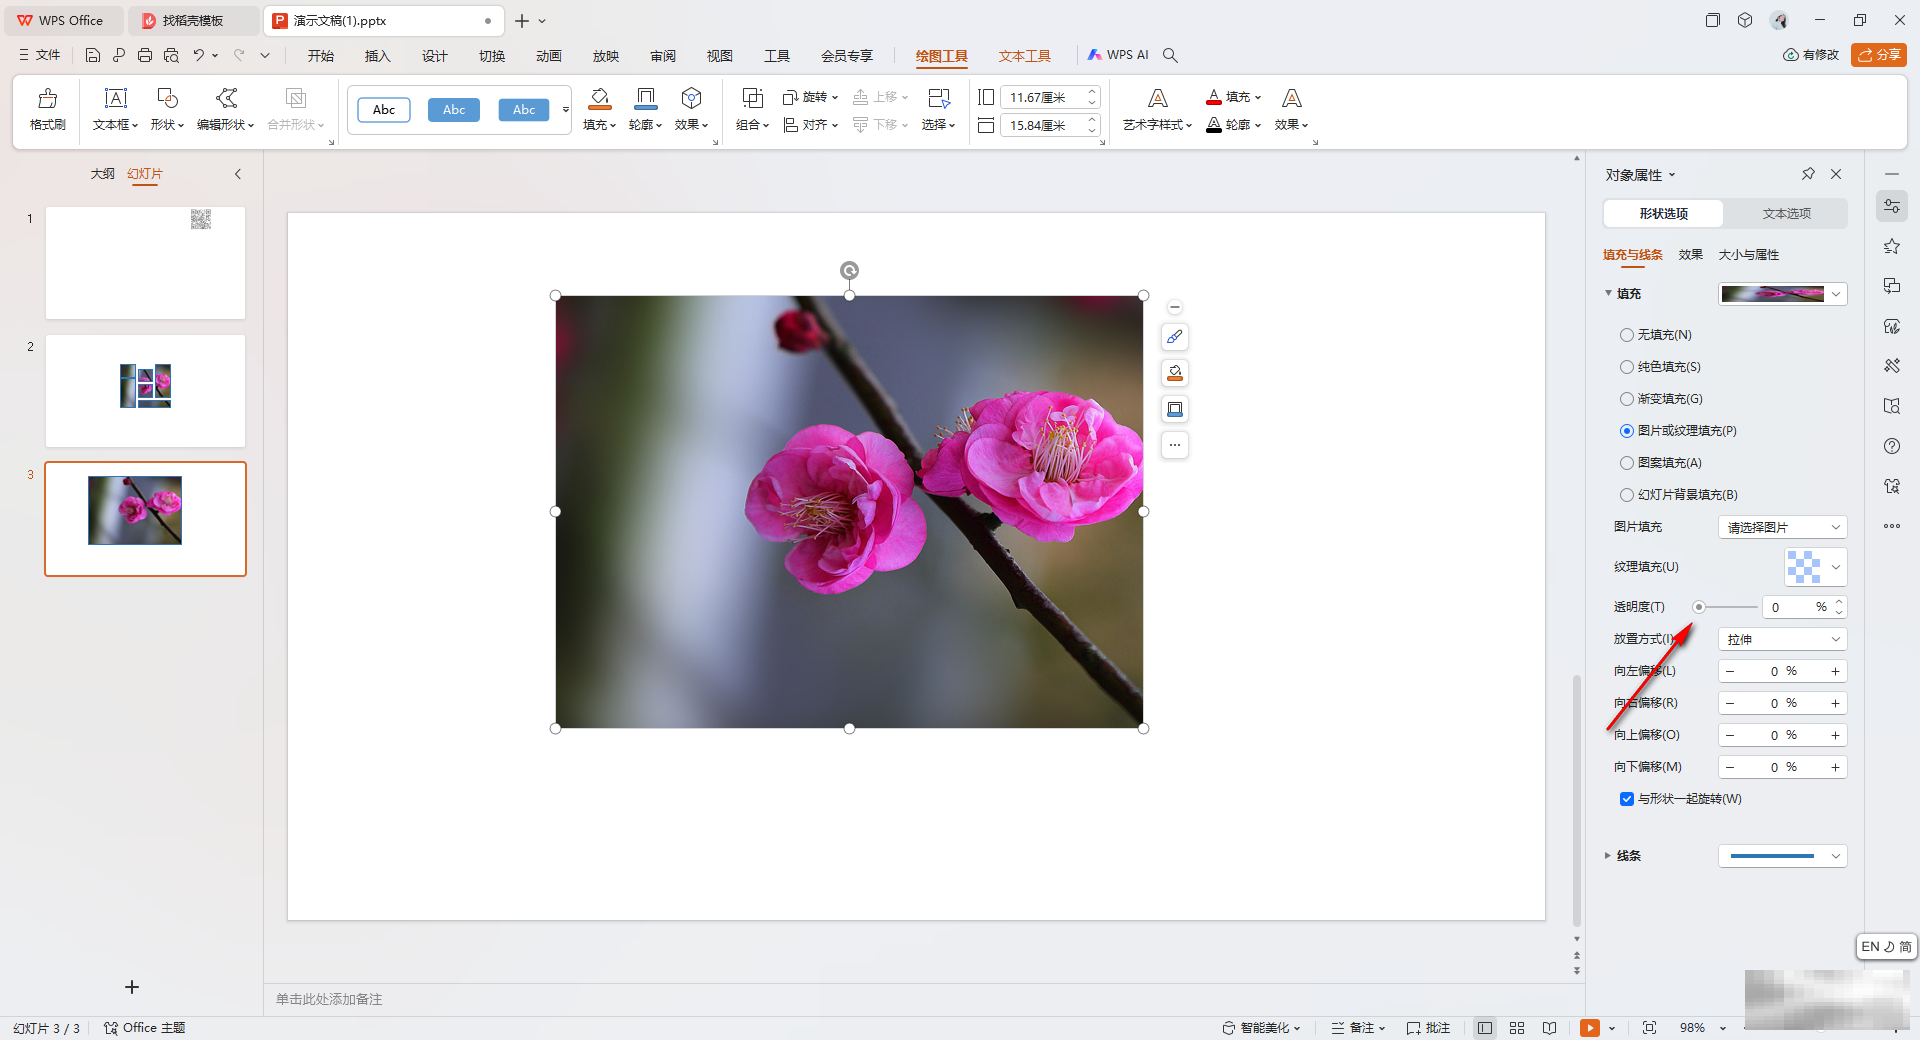Click the text Effects (效果) A icon
This screenshot has width=1920, height=1040.
[1291, 98]
